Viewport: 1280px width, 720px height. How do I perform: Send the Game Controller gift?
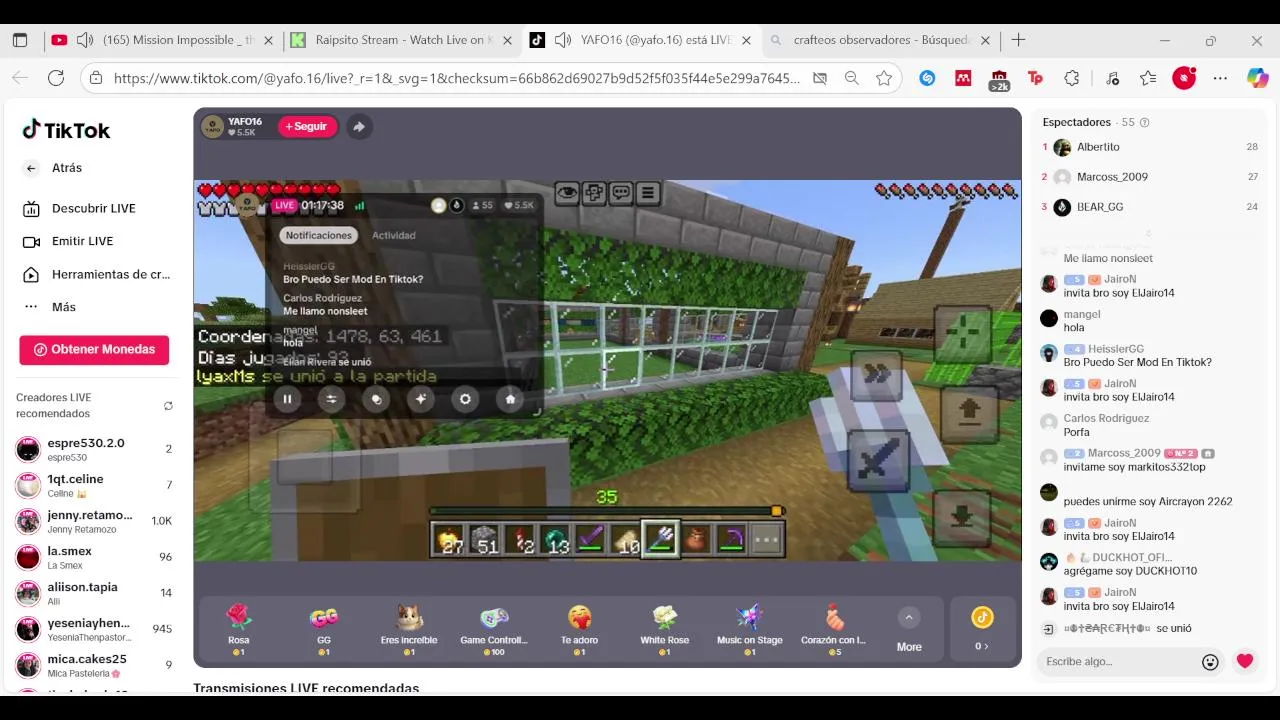coord(494,630)
